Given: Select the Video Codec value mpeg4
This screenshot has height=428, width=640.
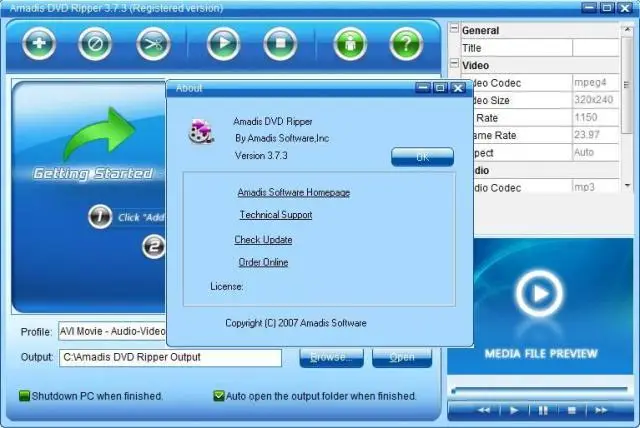Looking at the screenshot, I should 596,82.
